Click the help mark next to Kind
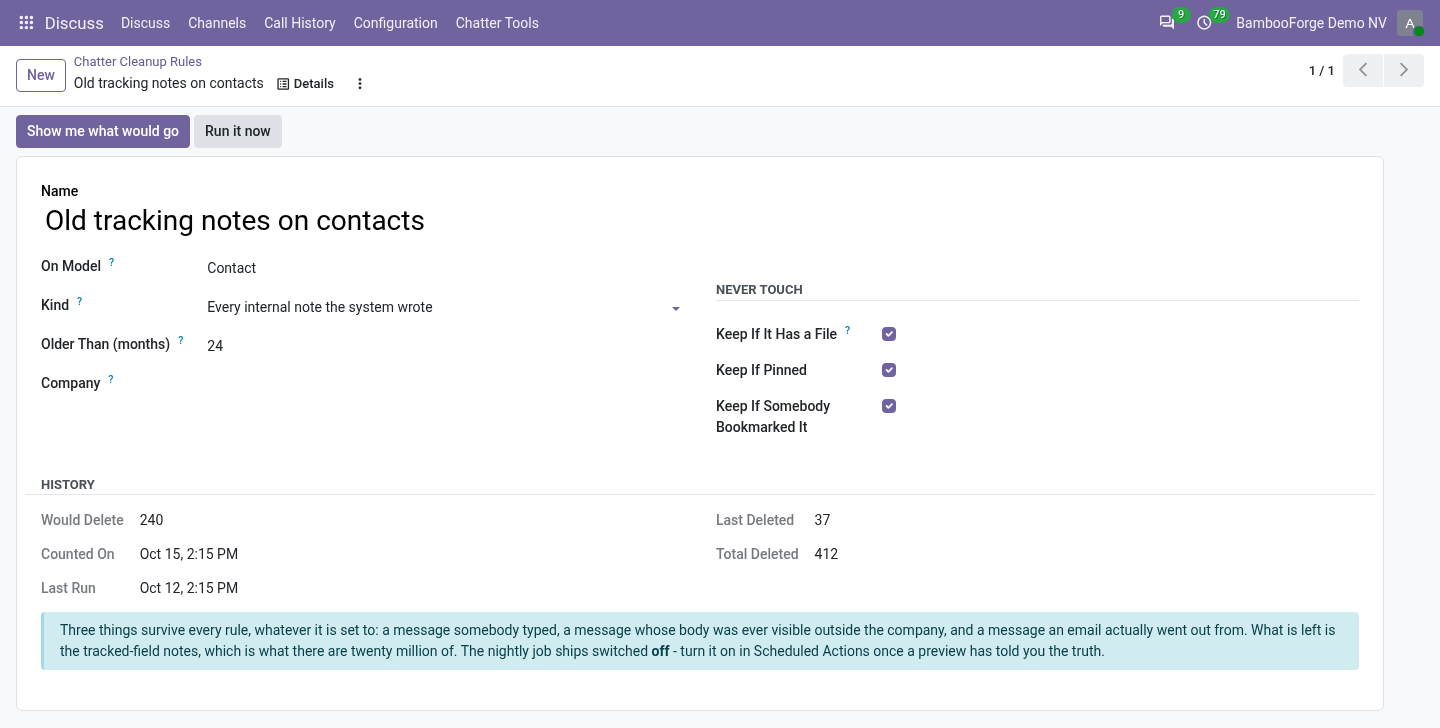 point(80,302)
